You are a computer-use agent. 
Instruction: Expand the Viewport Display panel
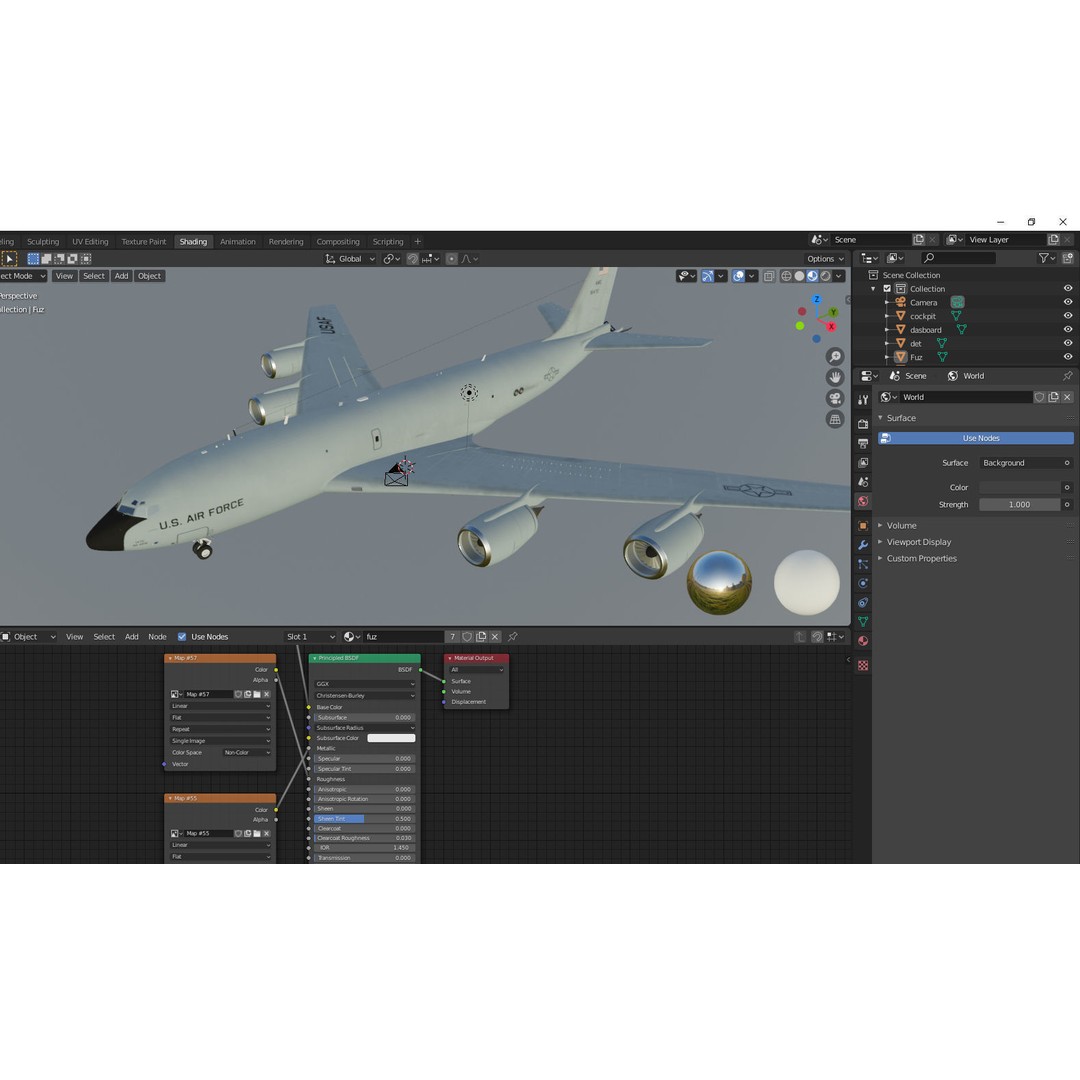coord(918,541)
